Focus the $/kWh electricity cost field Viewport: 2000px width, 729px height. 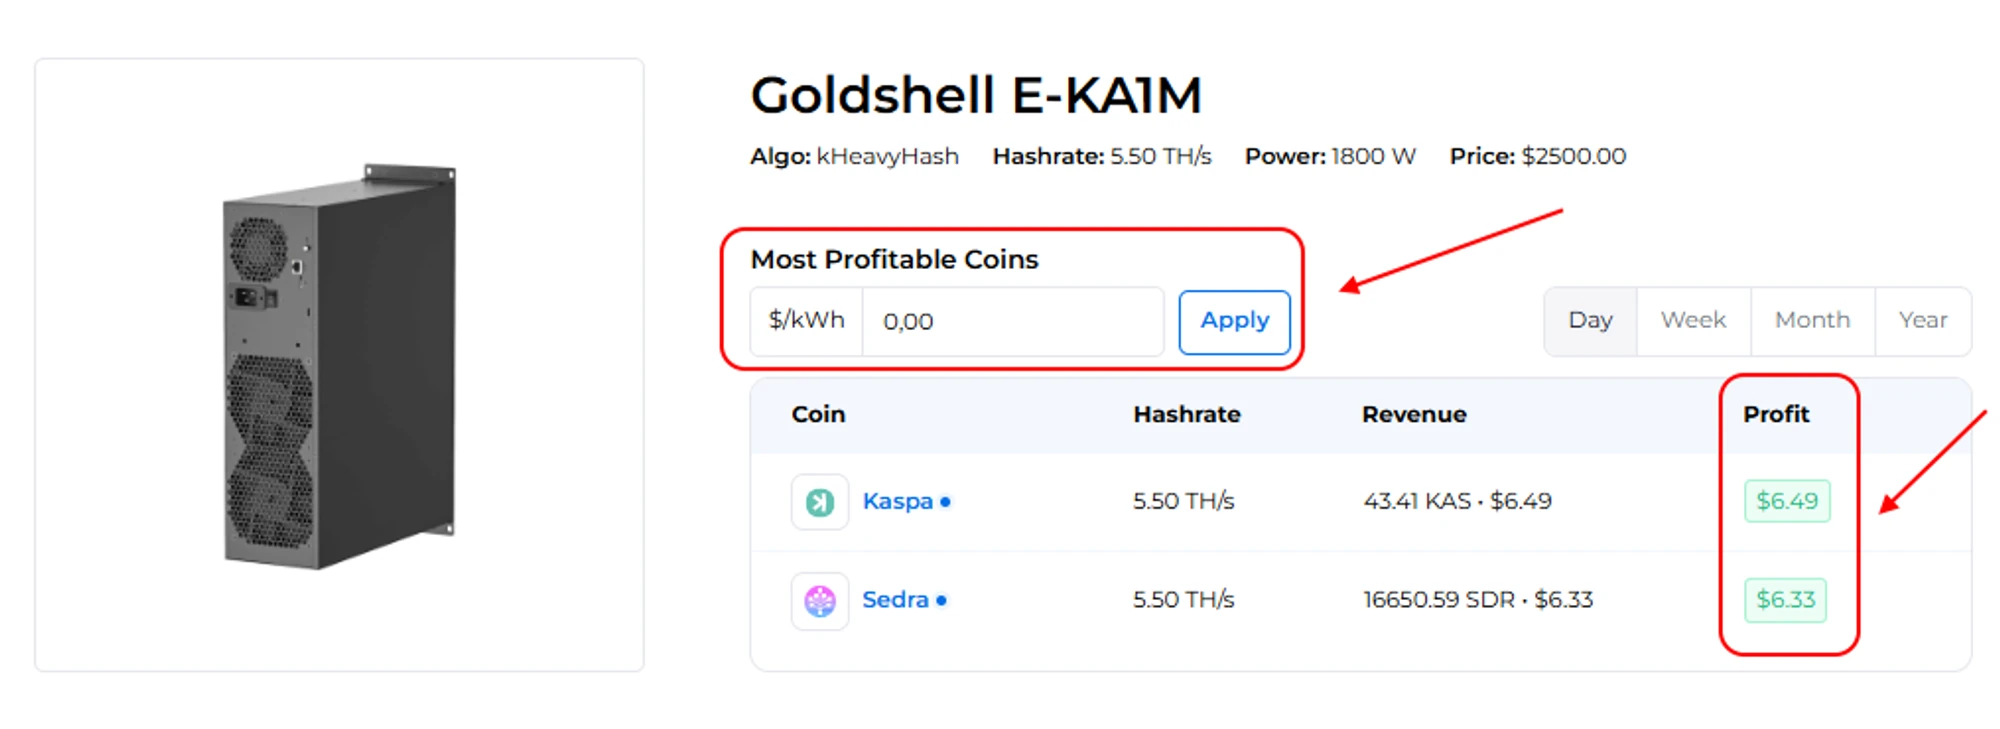pyautogui.click(x=1012, y=322)
